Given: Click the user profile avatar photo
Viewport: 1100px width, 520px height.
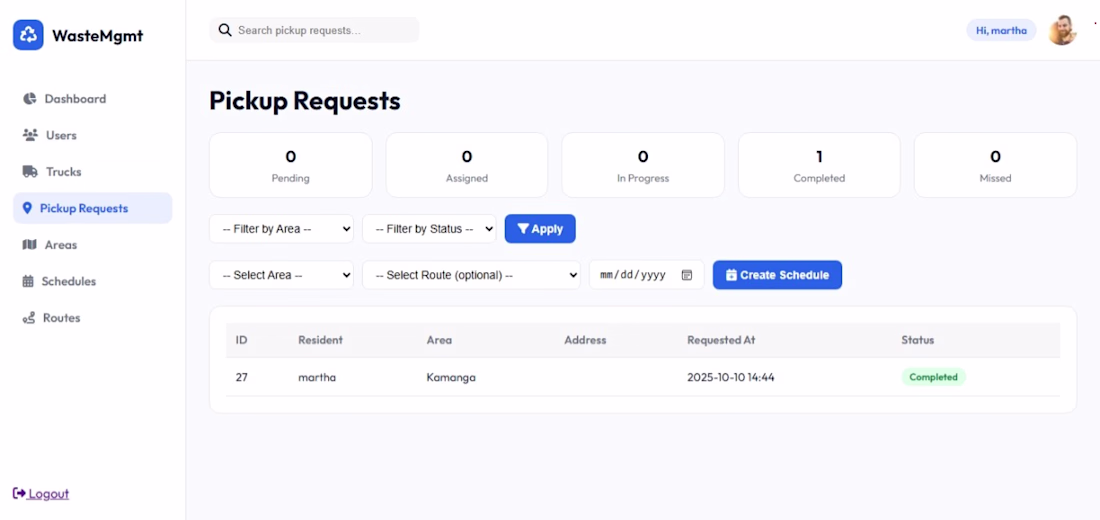Looking at the screenshot, I should pyautogui.click(x=1062, y=30).
